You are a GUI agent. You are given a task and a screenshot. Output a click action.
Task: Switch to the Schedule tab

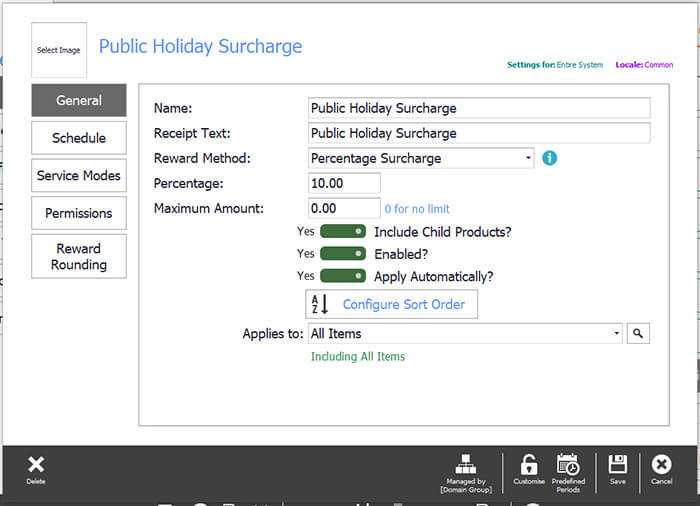click(79, 138)
